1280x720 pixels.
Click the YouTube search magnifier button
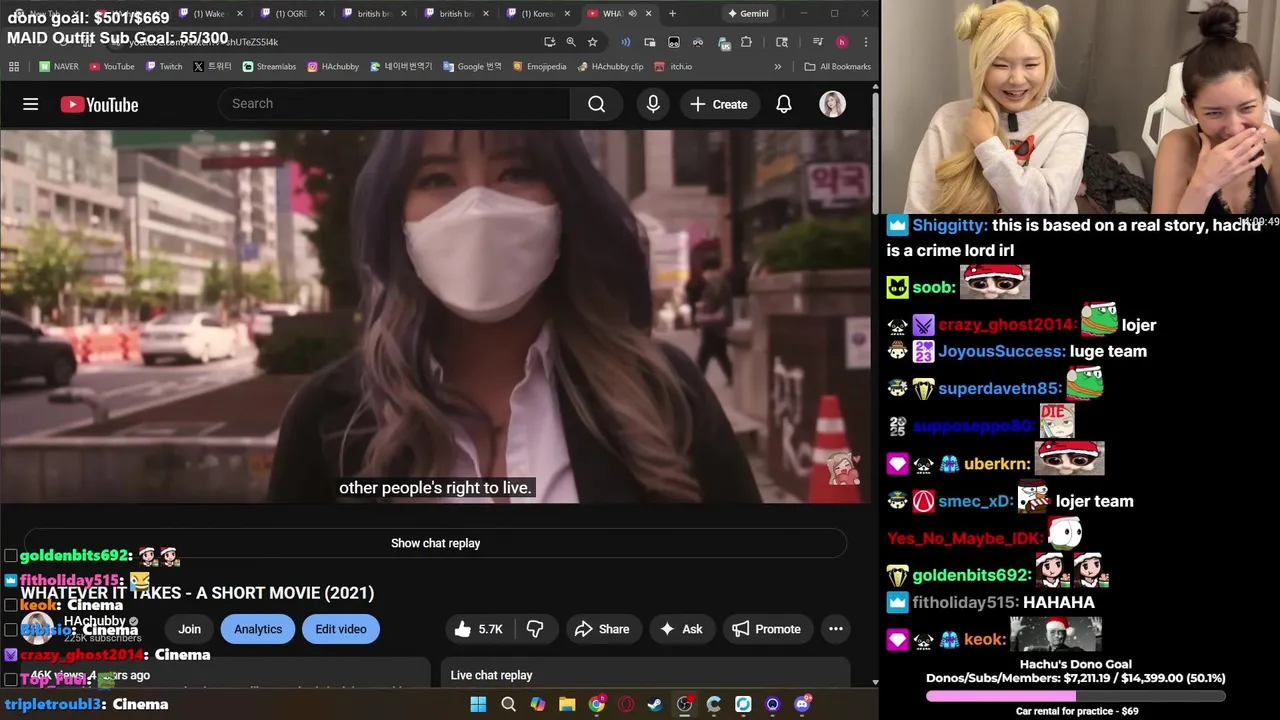596,104
